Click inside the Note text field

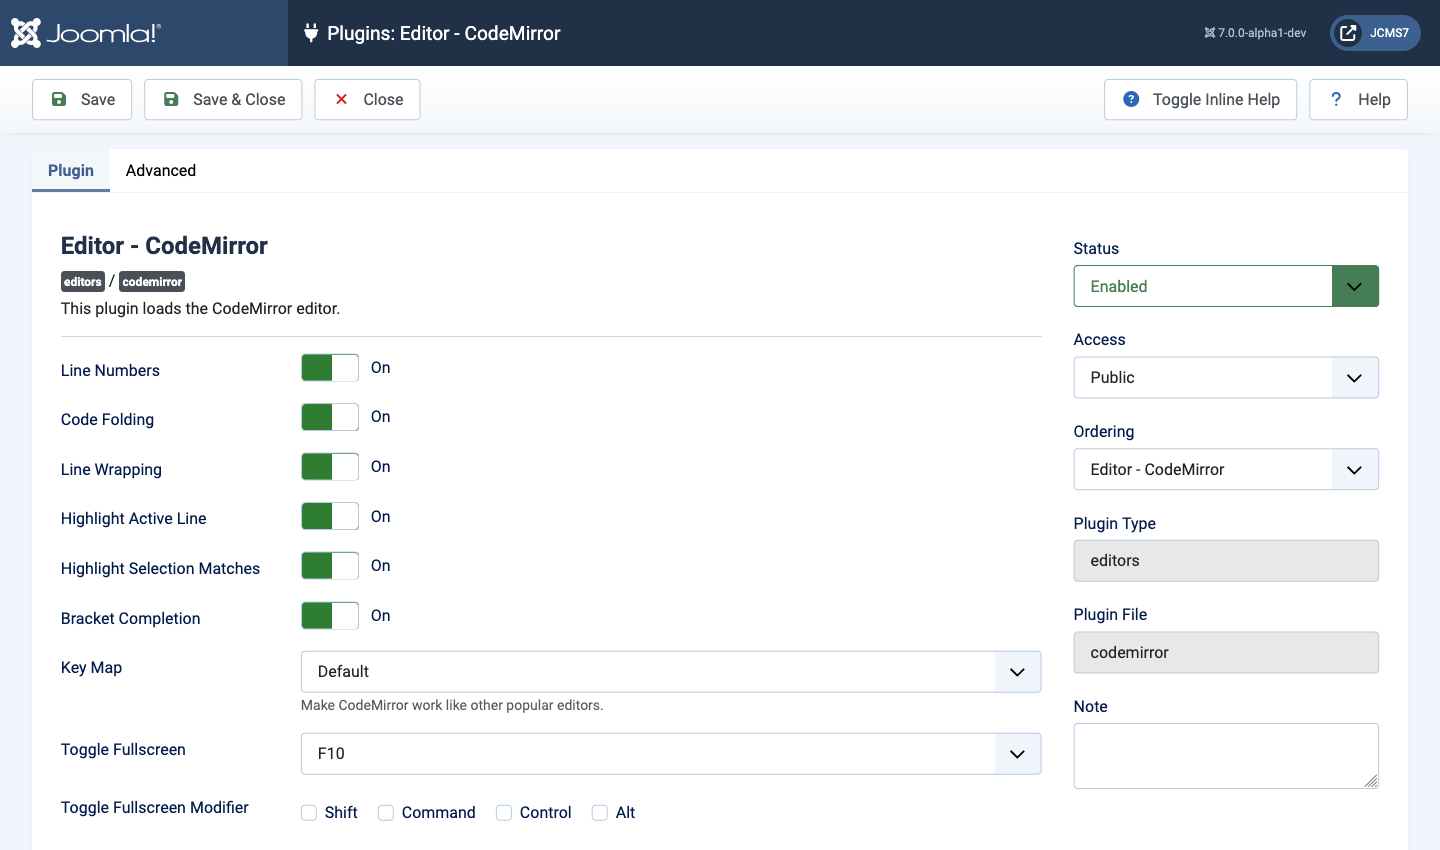1226,756
